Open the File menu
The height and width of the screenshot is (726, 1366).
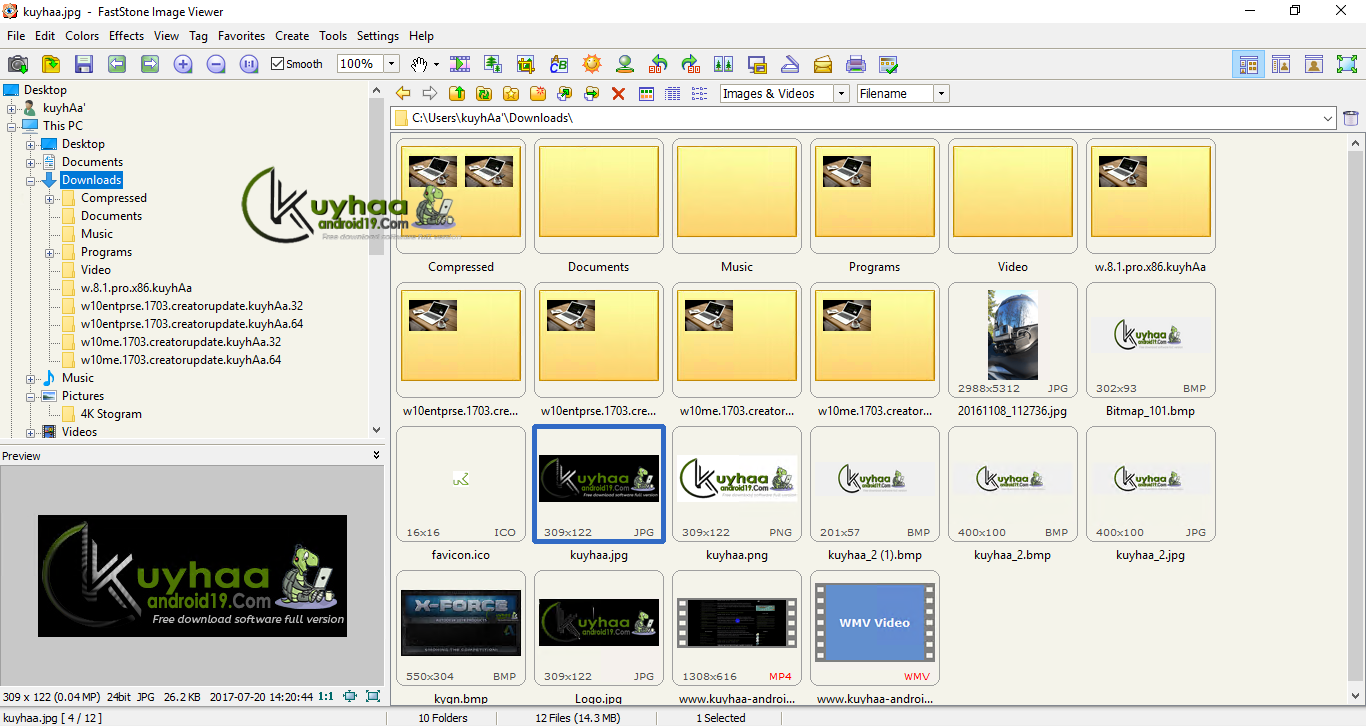tap(16, 36)
